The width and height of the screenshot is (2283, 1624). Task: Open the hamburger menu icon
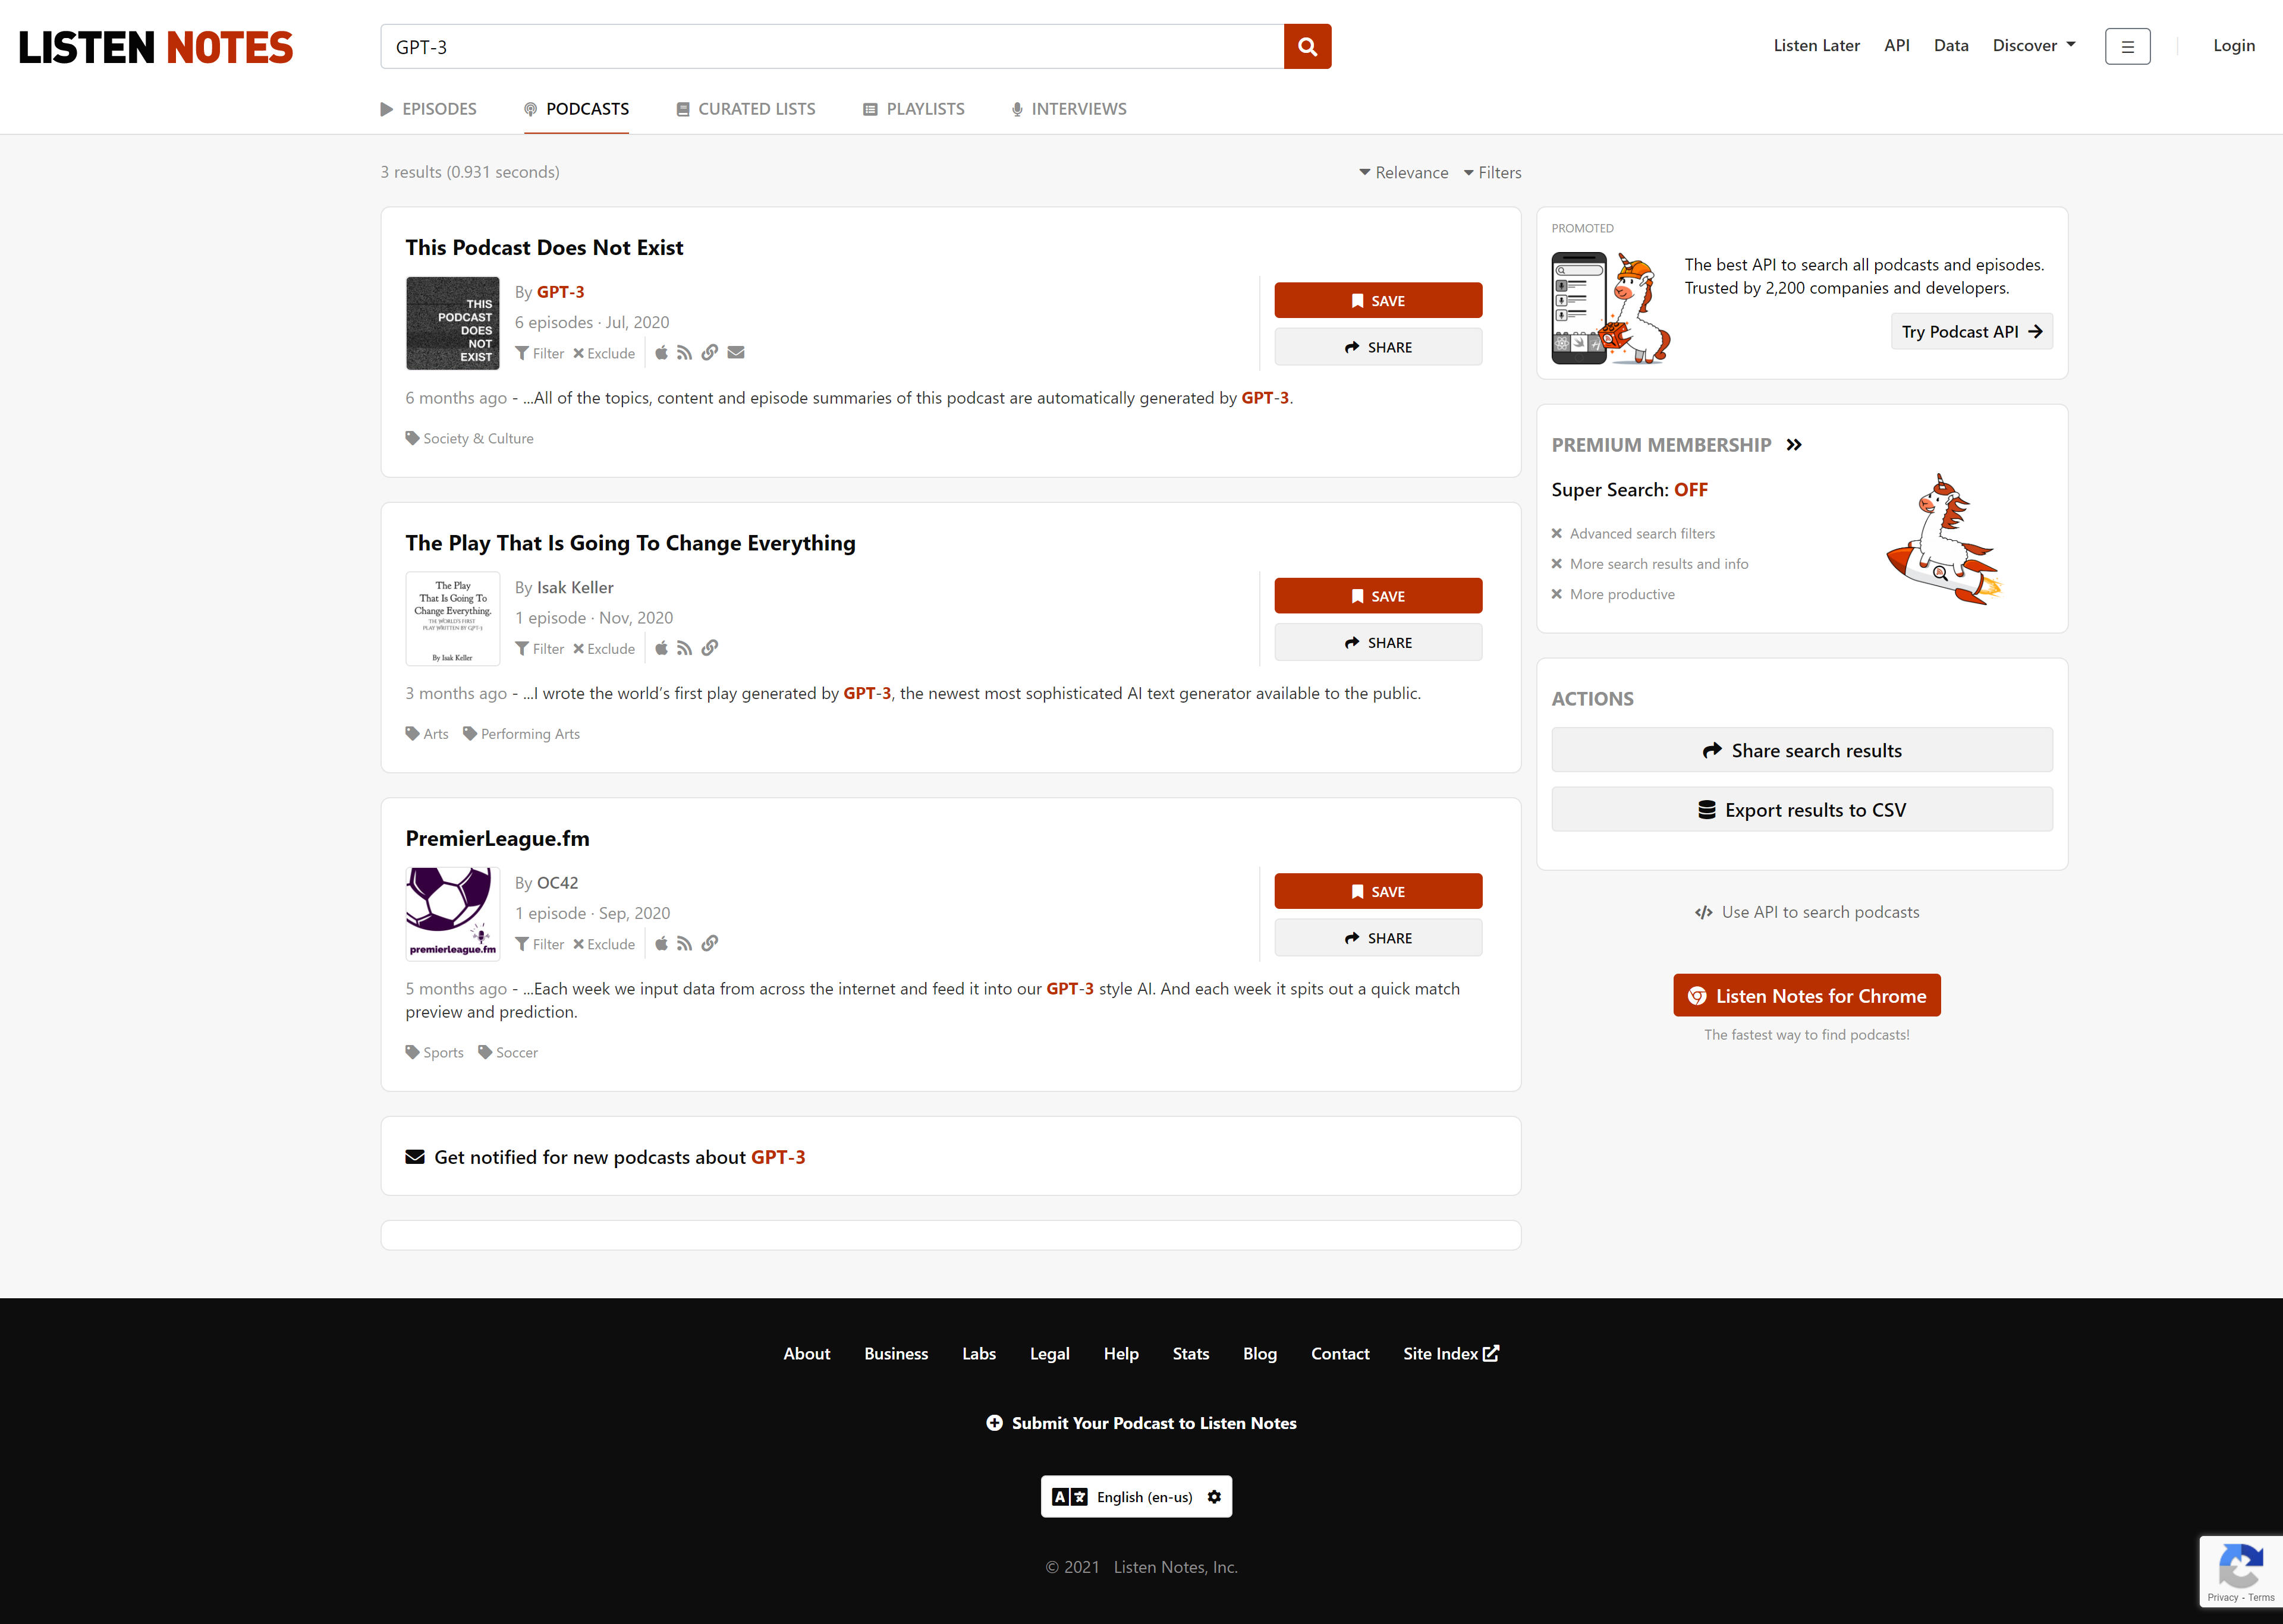point(2127,46)
